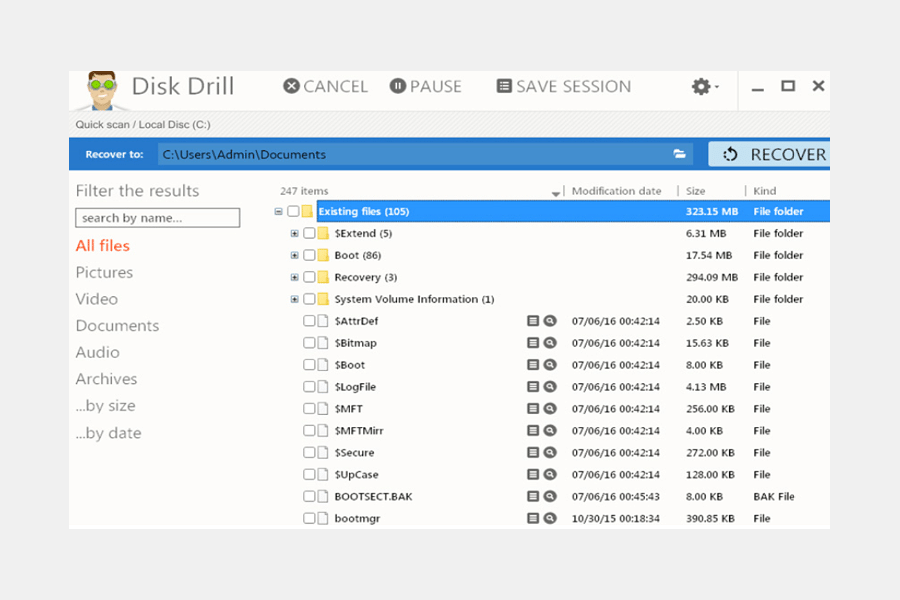
Task: Filter results by Video
Action: tap(96, 299)
